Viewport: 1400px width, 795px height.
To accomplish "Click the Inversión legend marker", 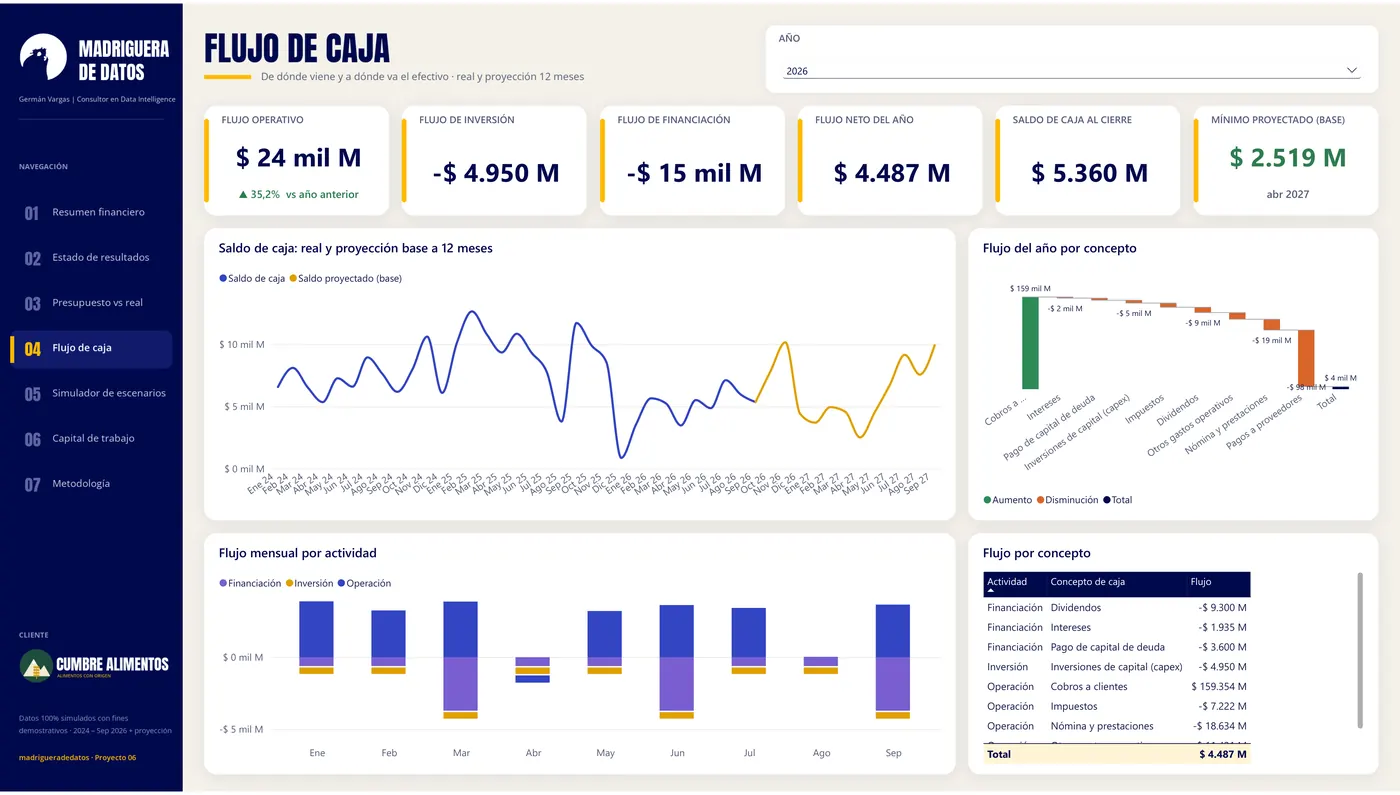I will 289,583.
